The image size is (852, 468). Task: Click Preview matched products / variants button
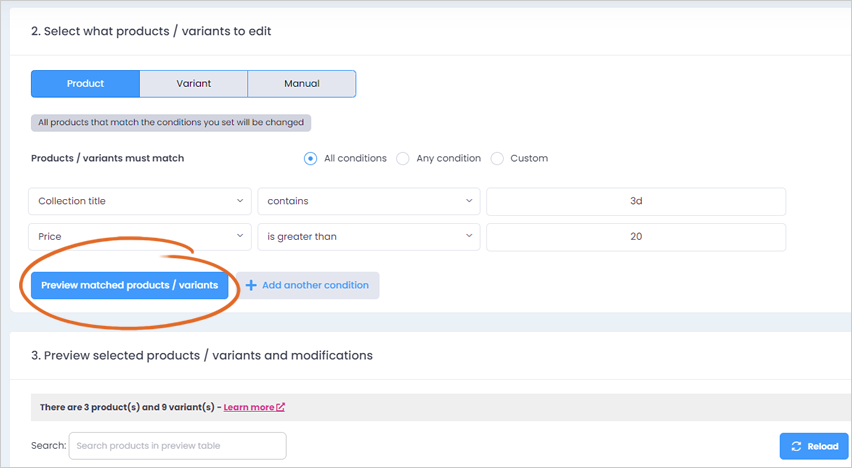[x=129, y=285]
